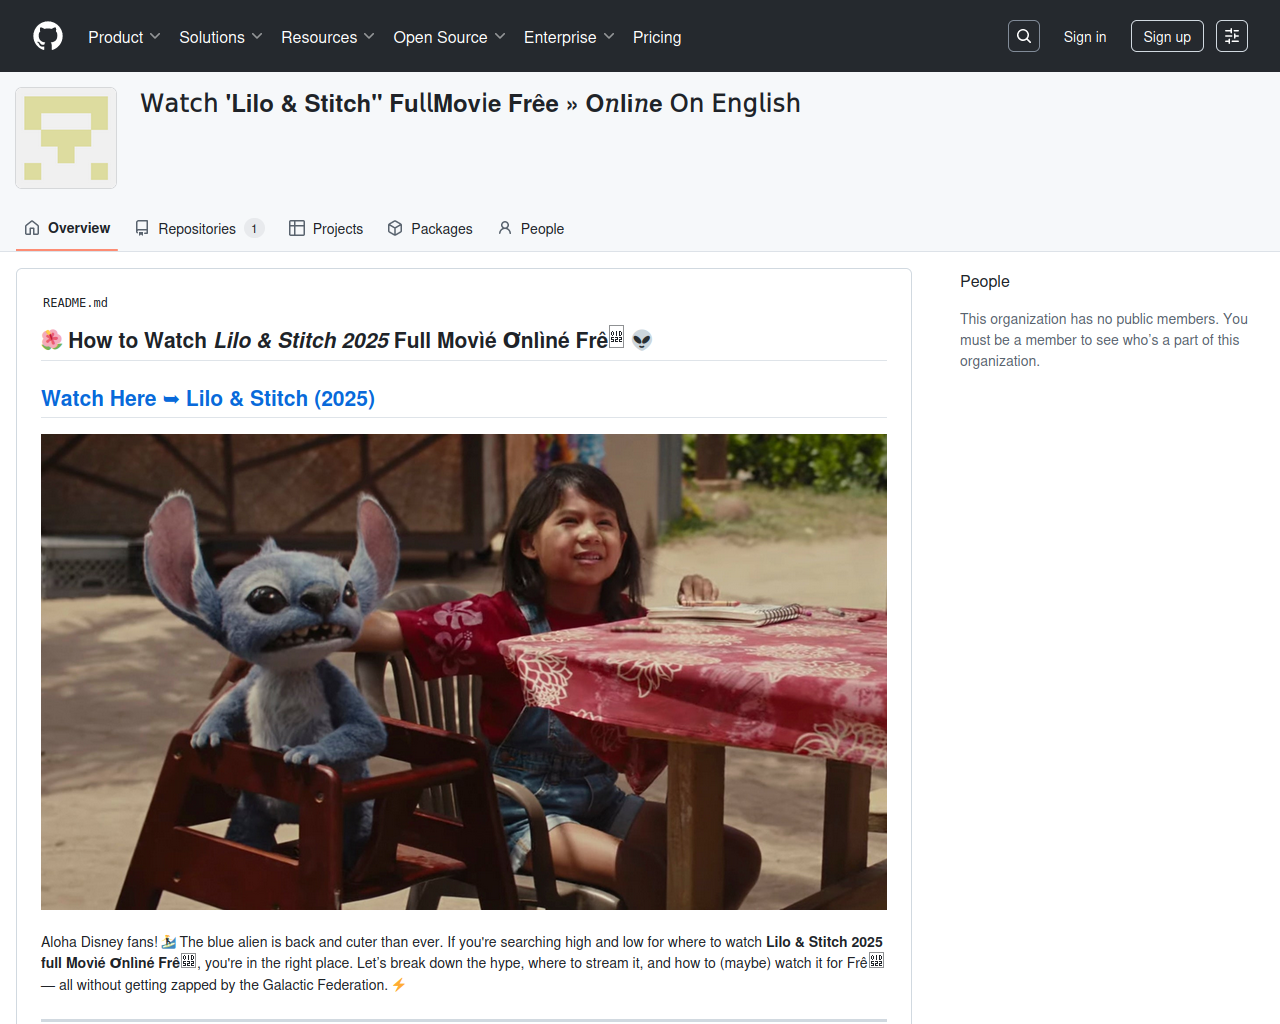Click the lightning bolt emoji in paragraph
This screenshot has width=1280, height=1024.
coord(399,985)
